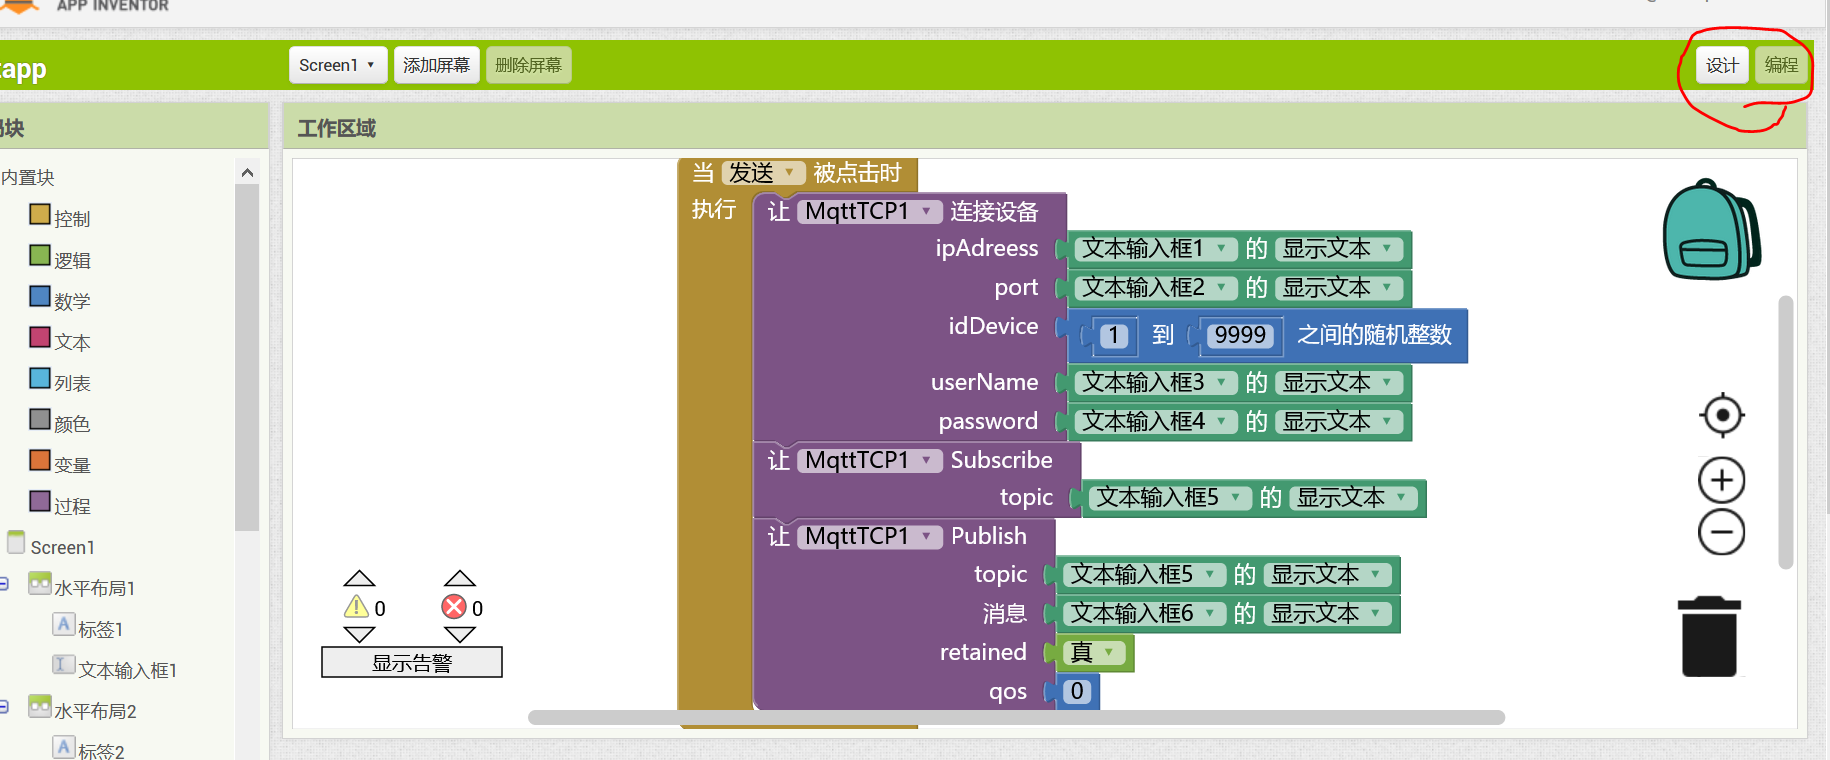The height and width of the screenshot is (760, 1830).
Task: Open the 文本输入框6 component dropdown
Action: 1144,613
